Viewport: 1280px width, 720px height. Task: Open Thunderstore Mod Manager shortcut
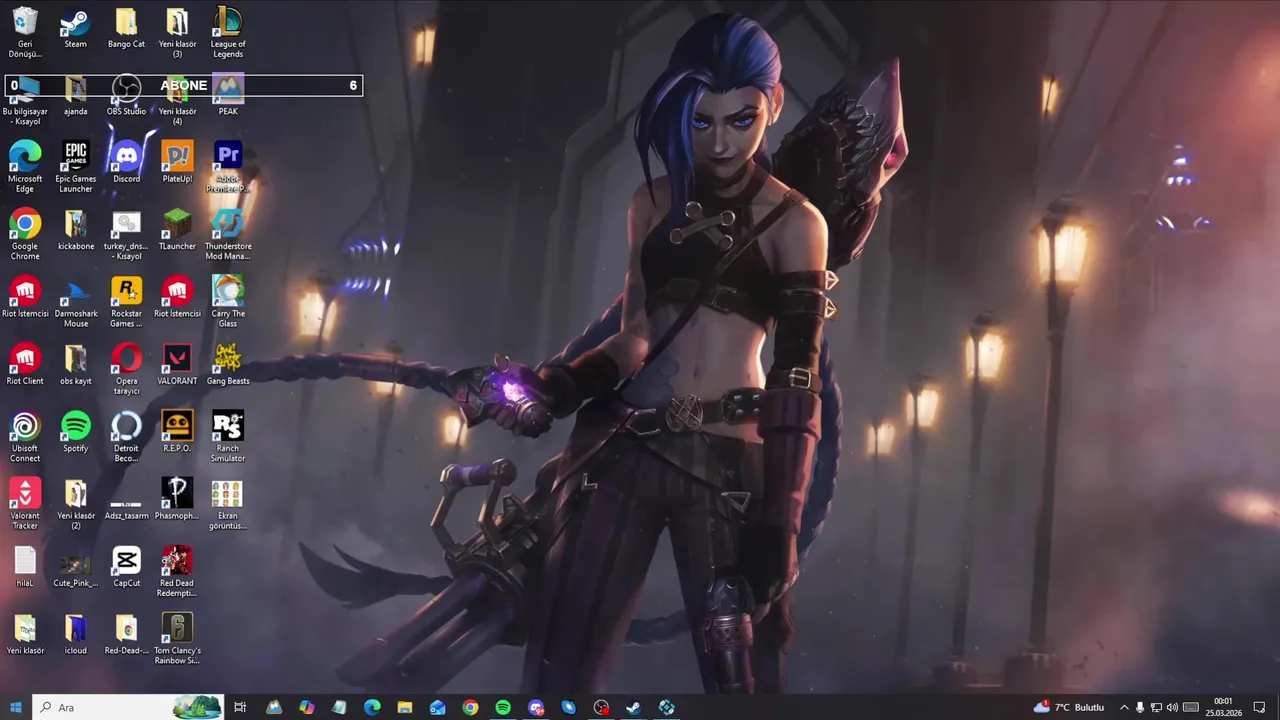pos(228,234)
